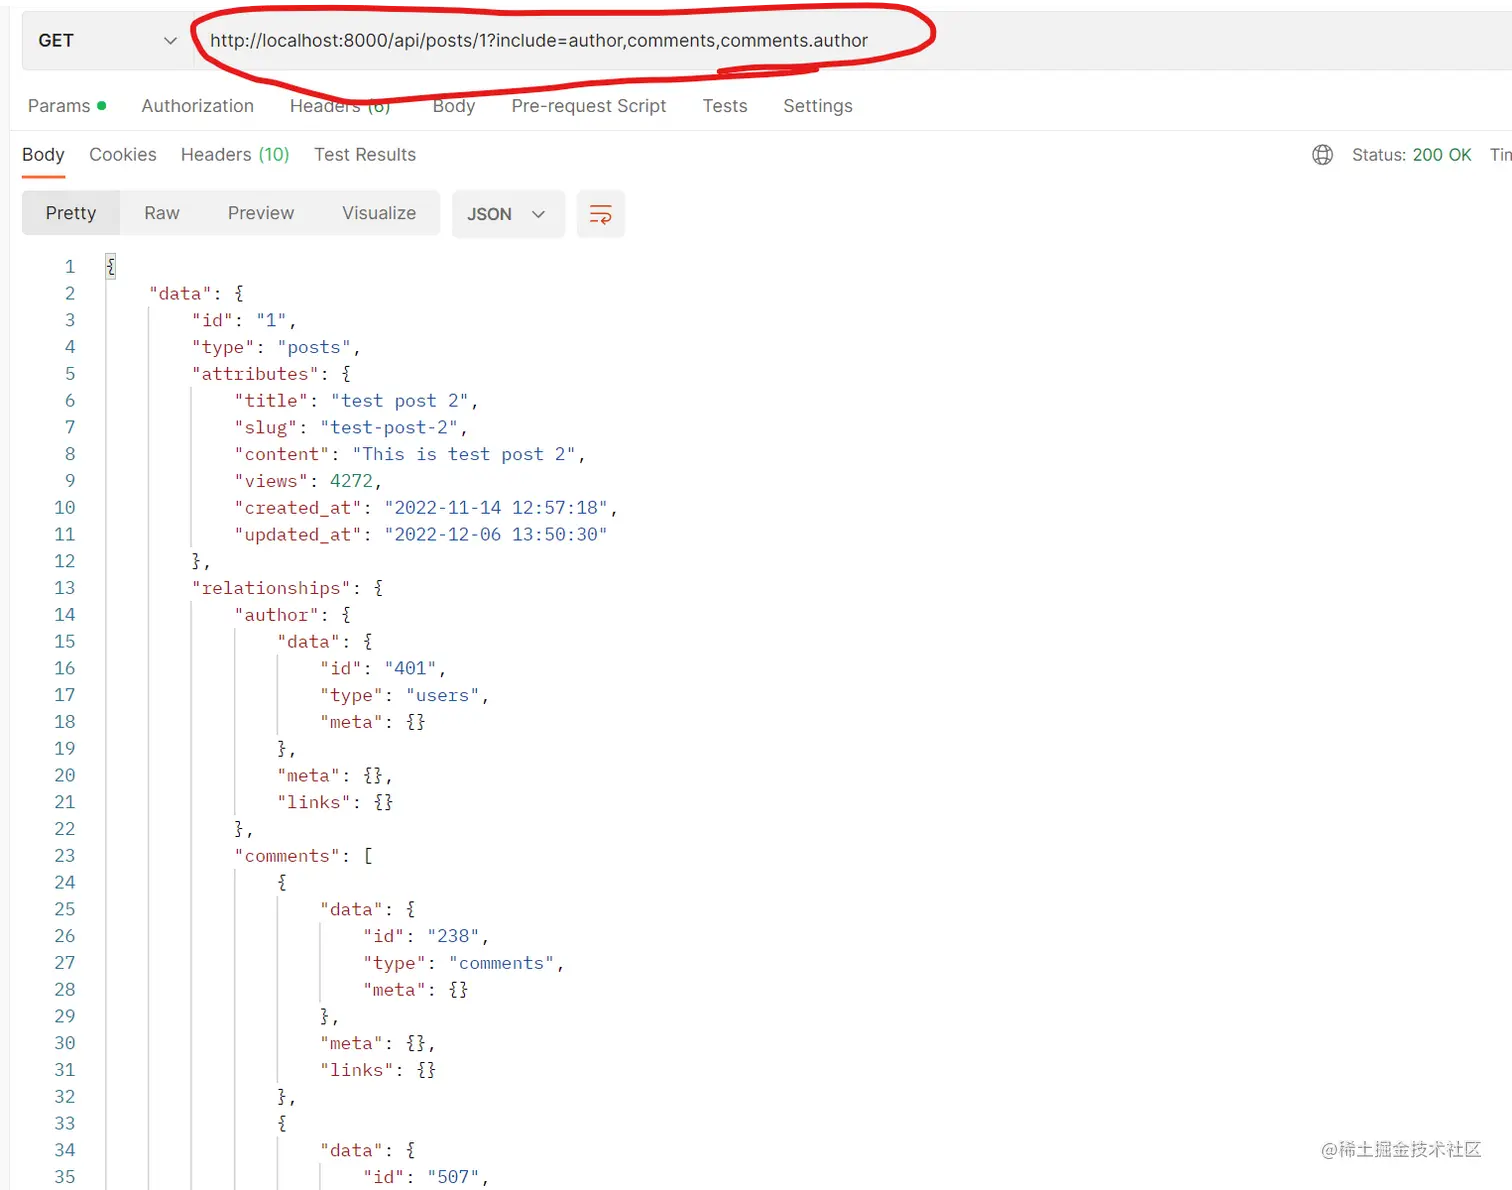Screen dimensions: 1512x1190
Task: Open the JSON format dropdown
Action: click(508, 214)
